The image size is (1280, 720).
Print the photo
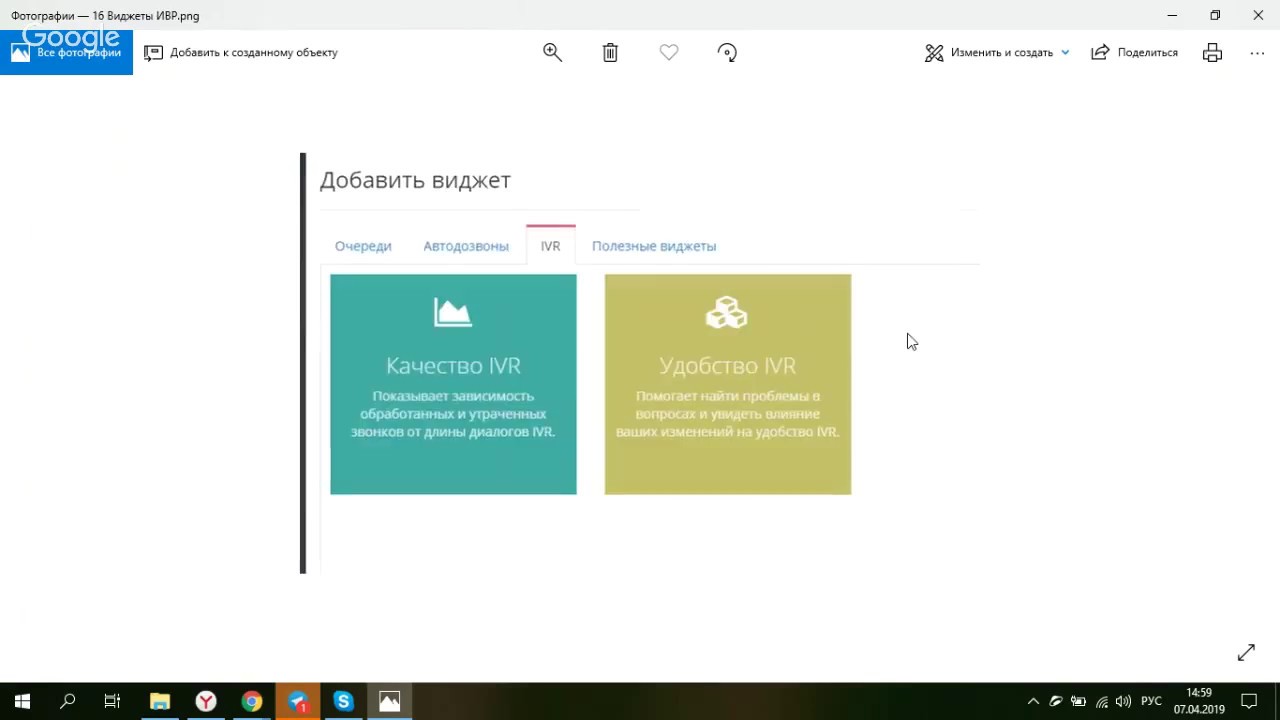1212,53
